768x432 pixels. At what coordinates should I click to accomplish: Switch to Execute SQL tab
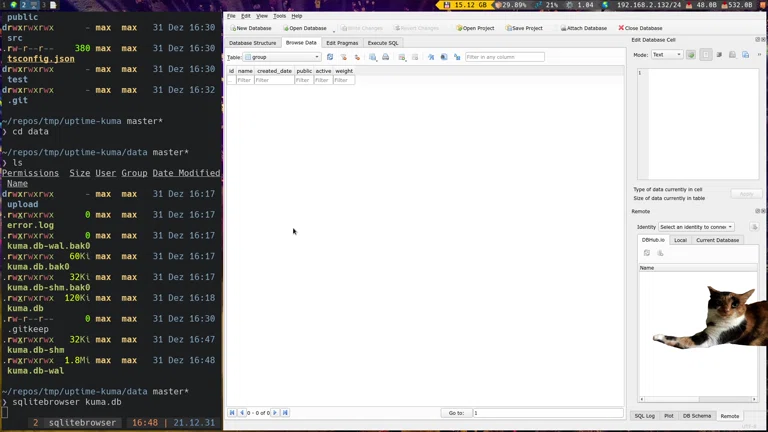383,43
